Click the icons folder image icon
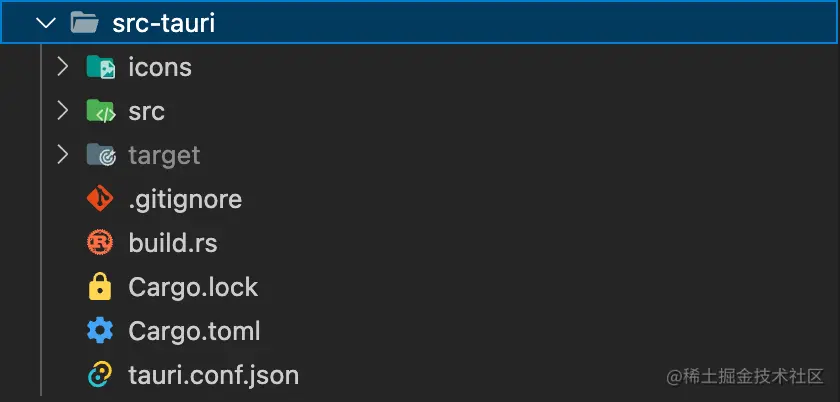The width and height of the screenshot is (840, 402). click(100, 68)
